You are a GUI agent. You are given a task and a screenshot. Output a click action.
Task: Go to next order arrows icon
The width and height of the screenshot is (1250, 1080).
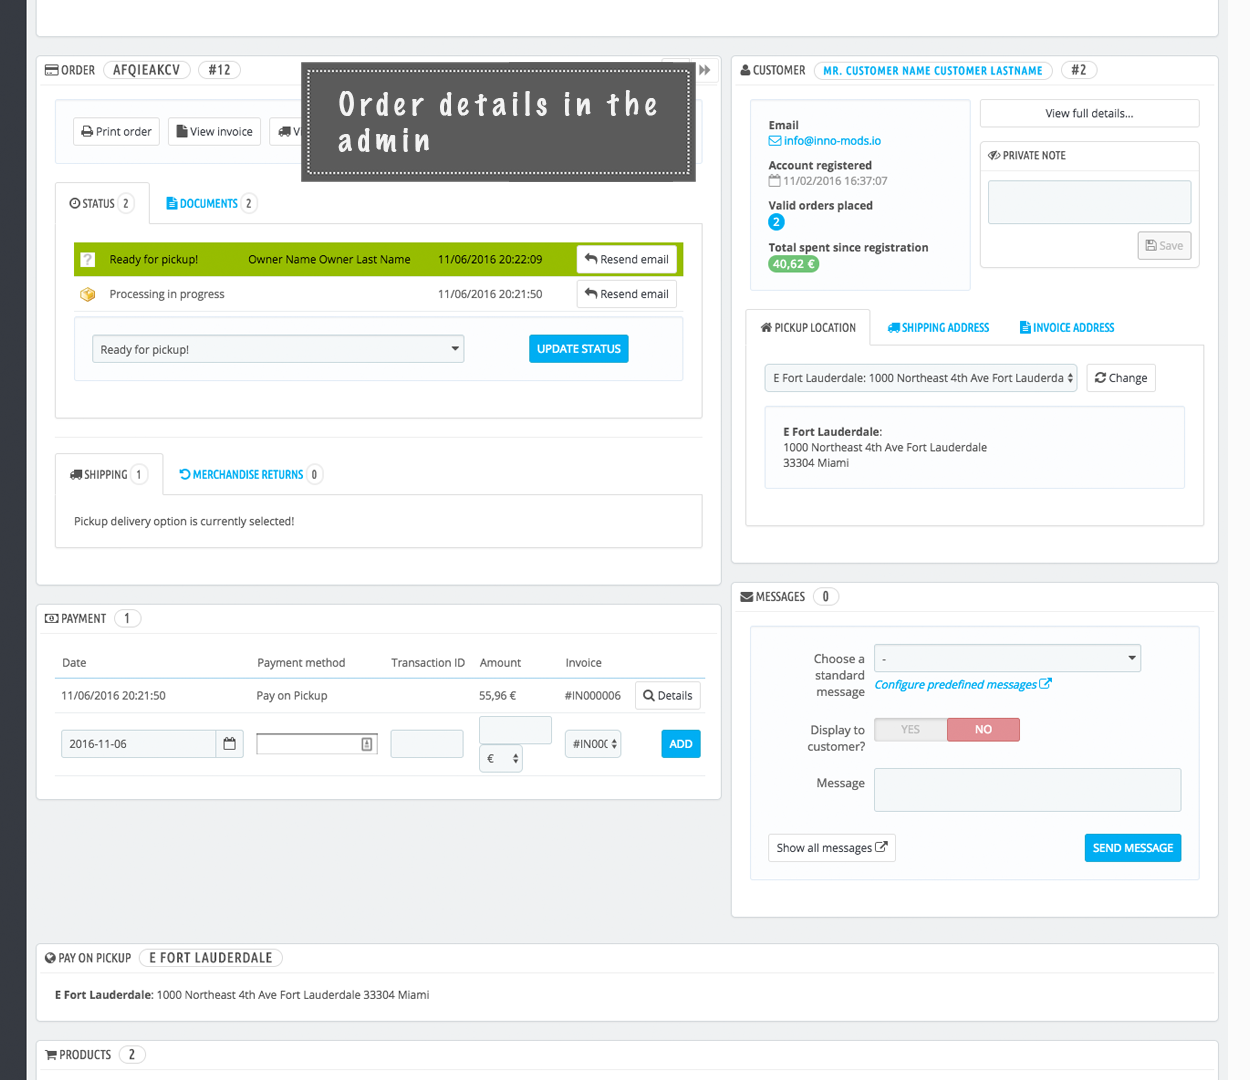[x=705, y=70]
